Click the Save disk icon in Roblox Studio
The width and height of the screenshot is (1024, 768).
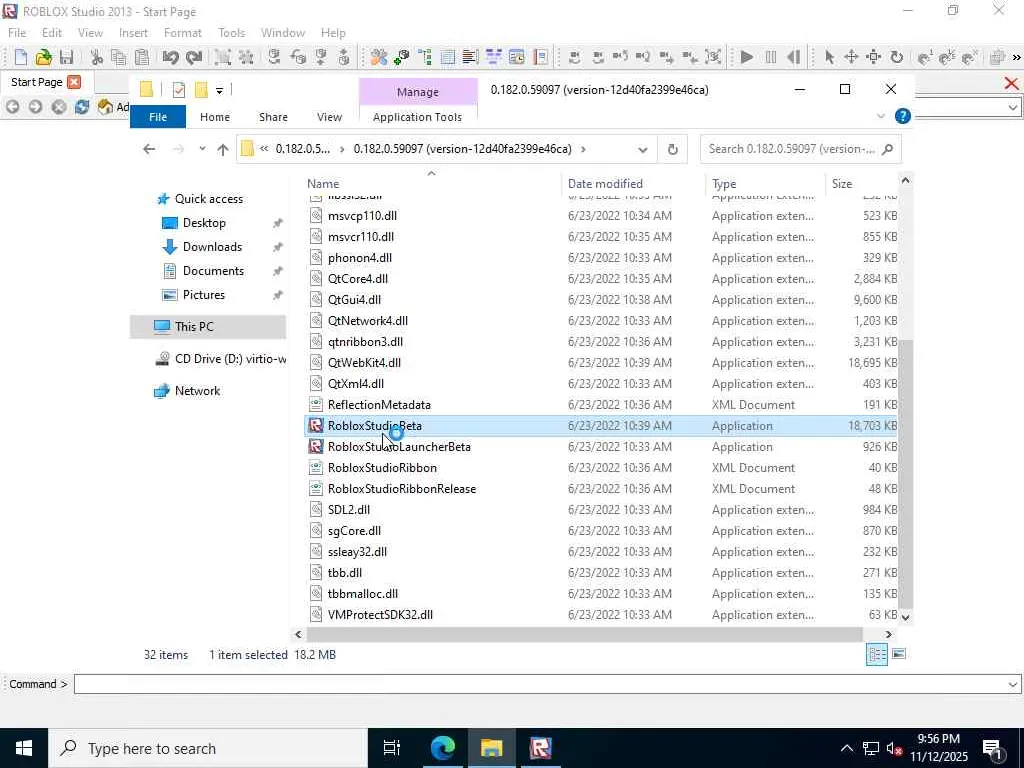click(x=66, y=57)
